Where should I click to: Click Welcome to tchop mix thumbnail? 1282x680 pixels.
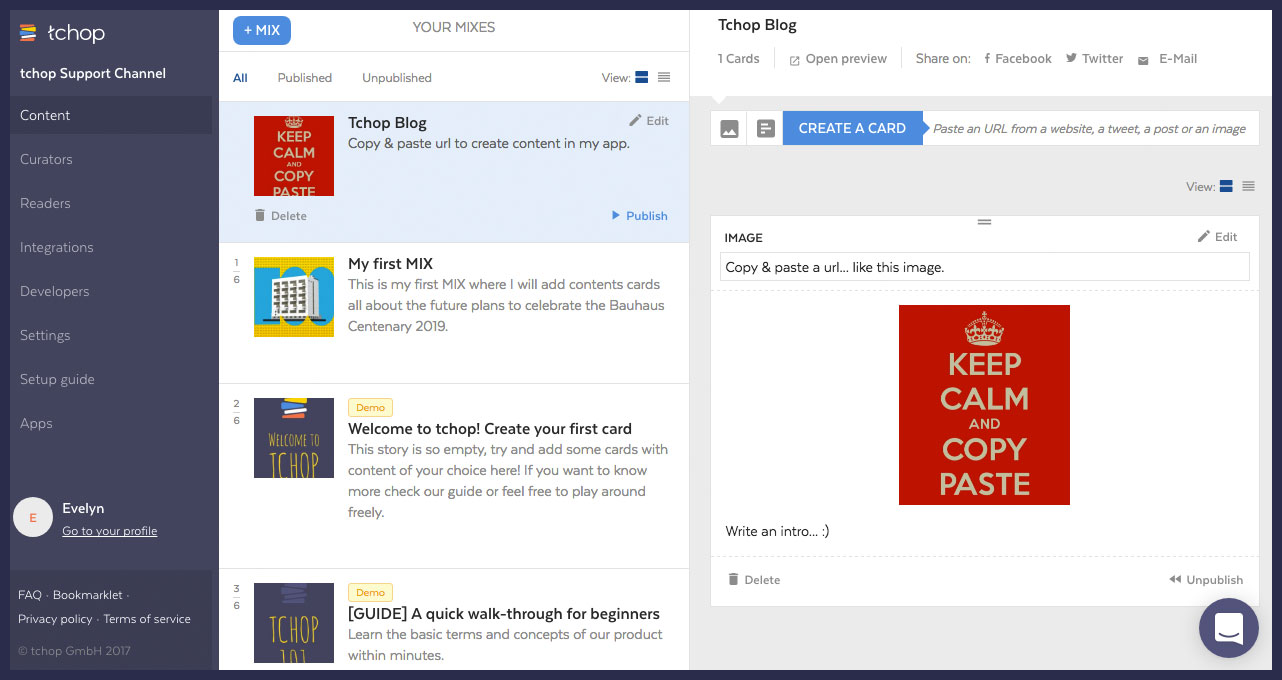tap(294, 438)
